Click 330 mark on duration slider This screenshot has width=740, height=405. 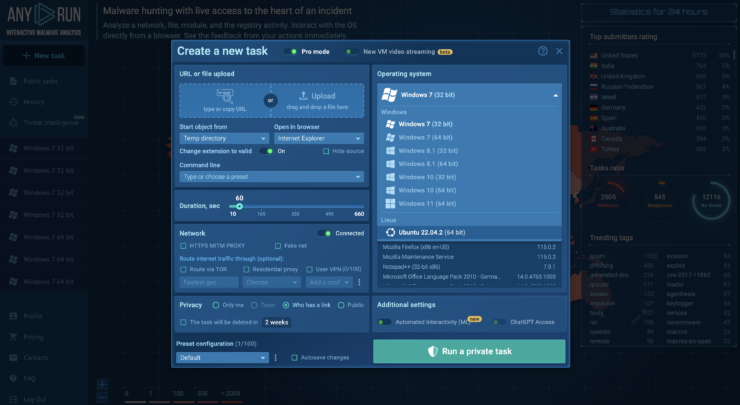pos(295,214)
